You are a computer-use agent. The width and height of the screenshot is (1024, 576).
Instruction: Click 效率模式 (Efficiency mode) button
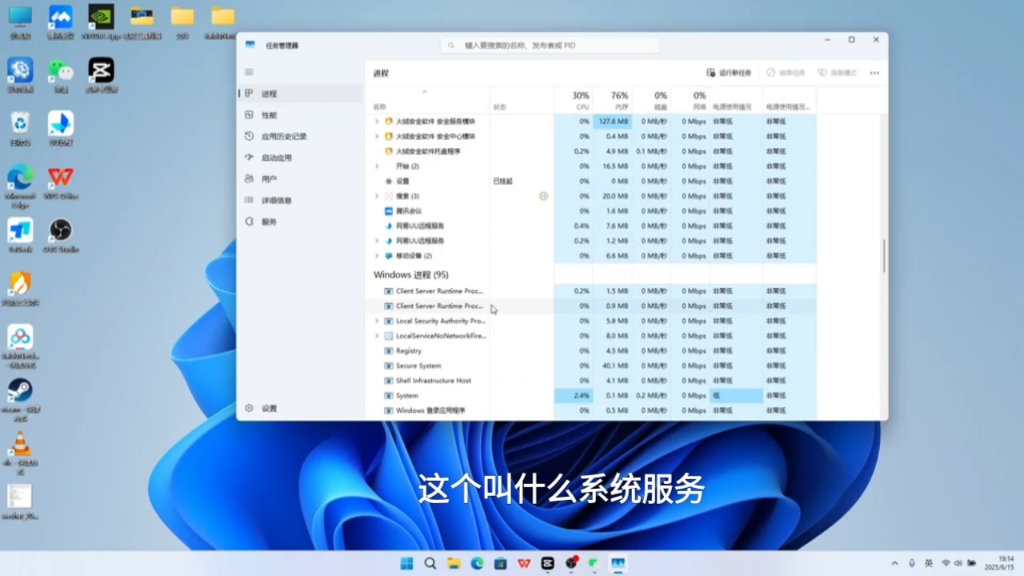(x=837, y=73)
